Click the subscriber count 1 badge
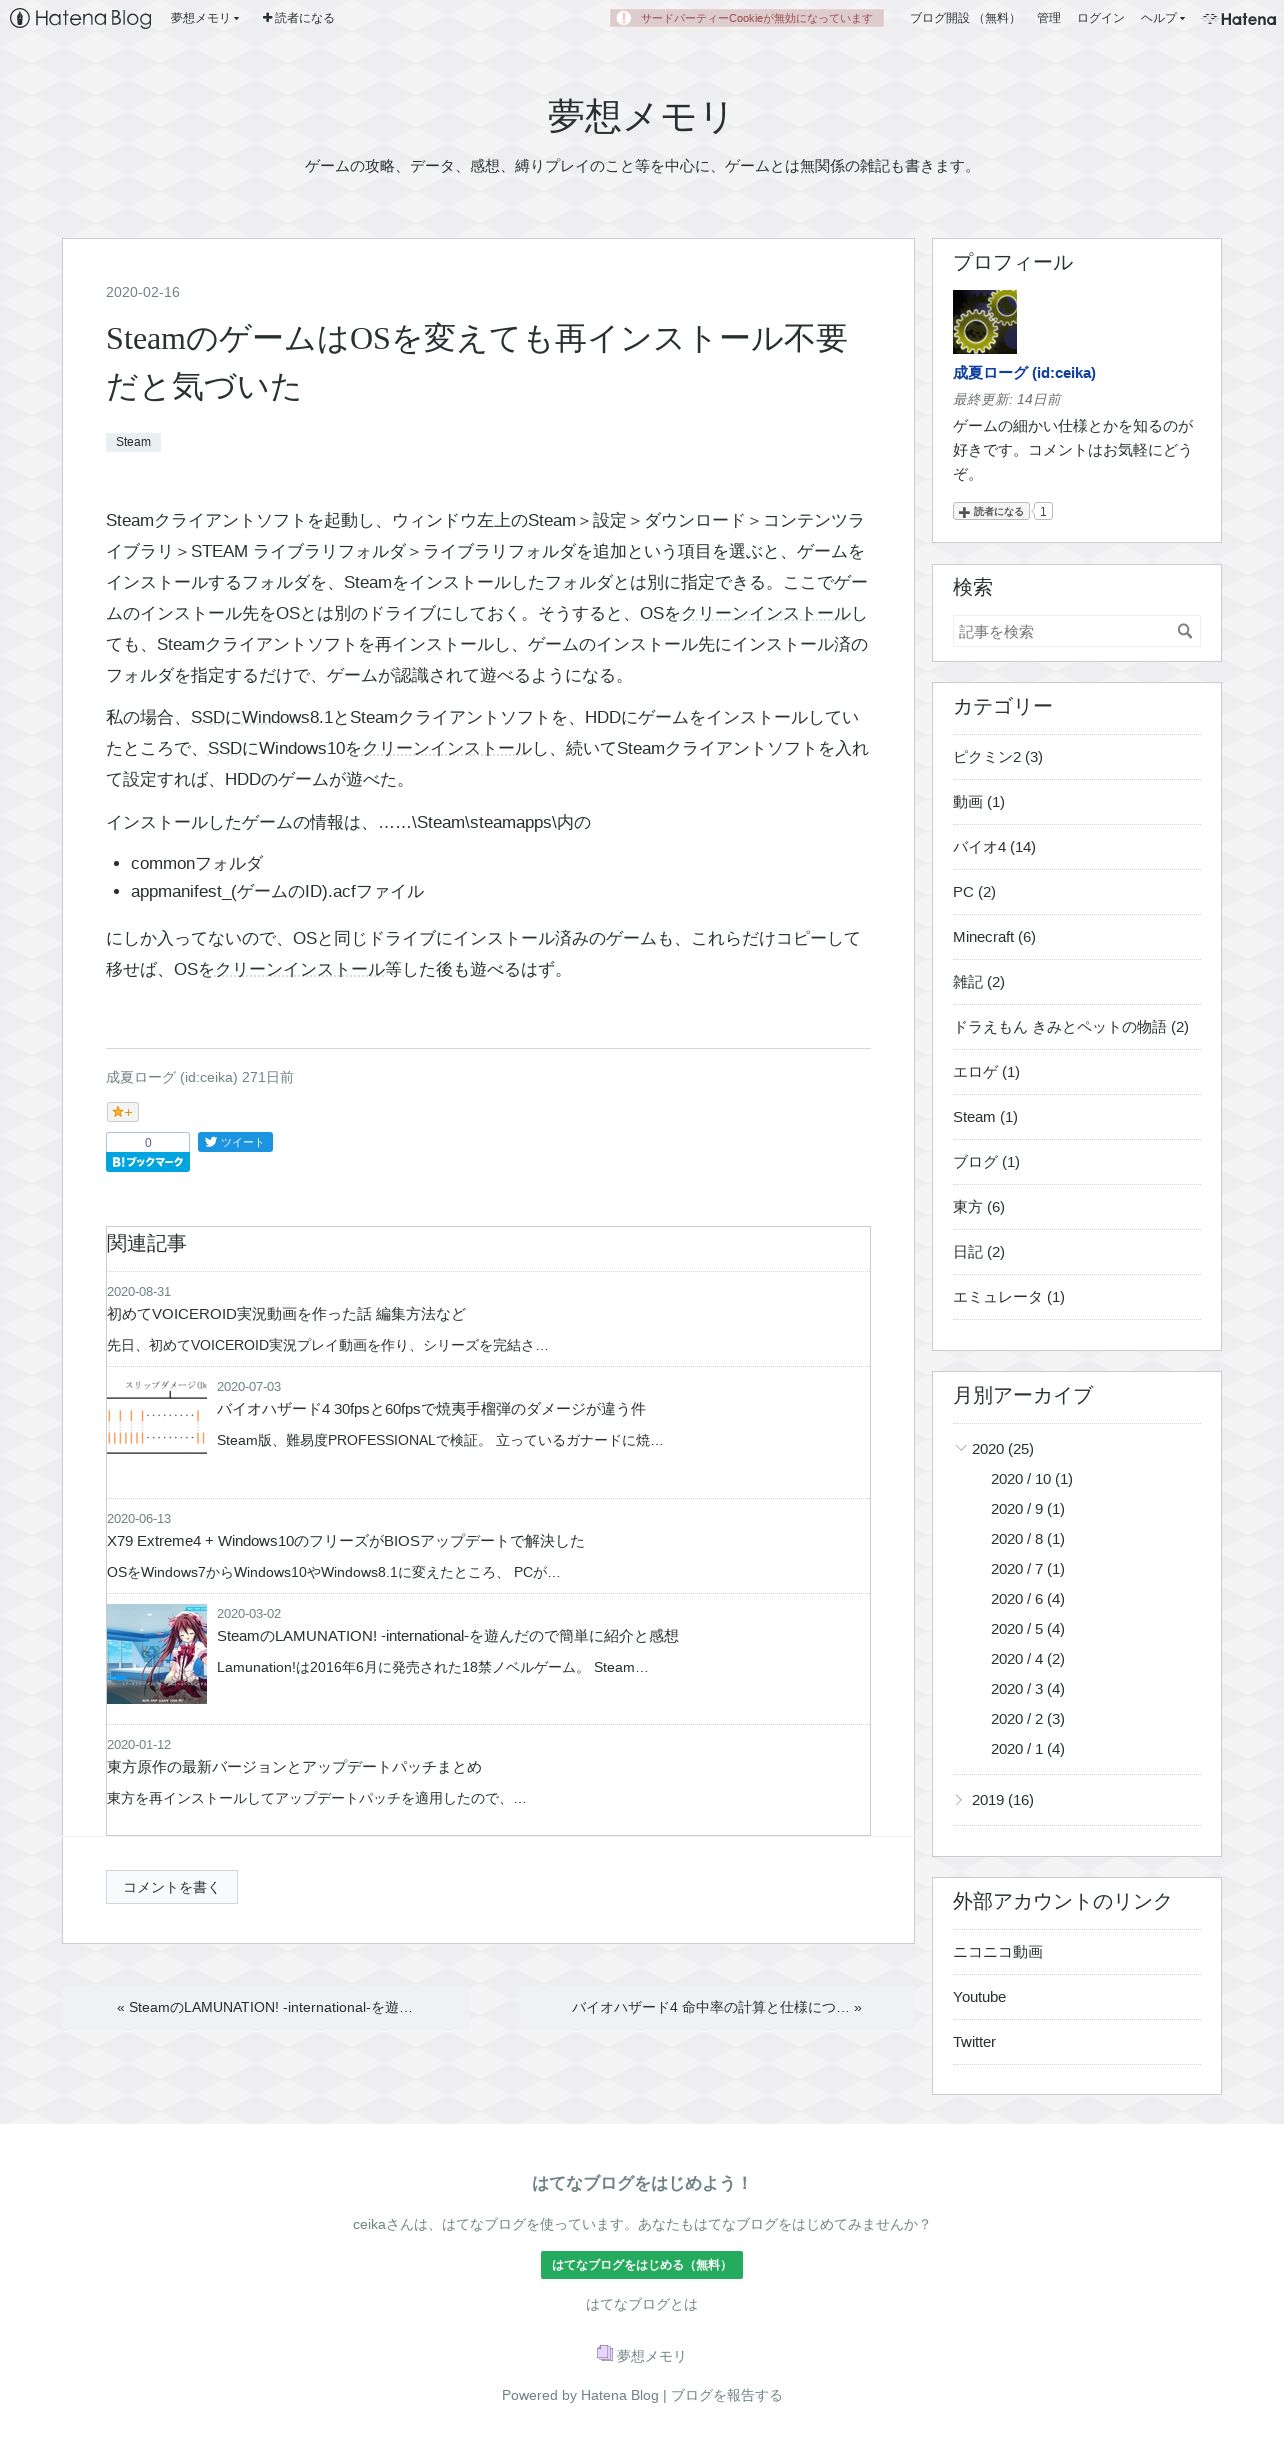 tap(1043, 511)
